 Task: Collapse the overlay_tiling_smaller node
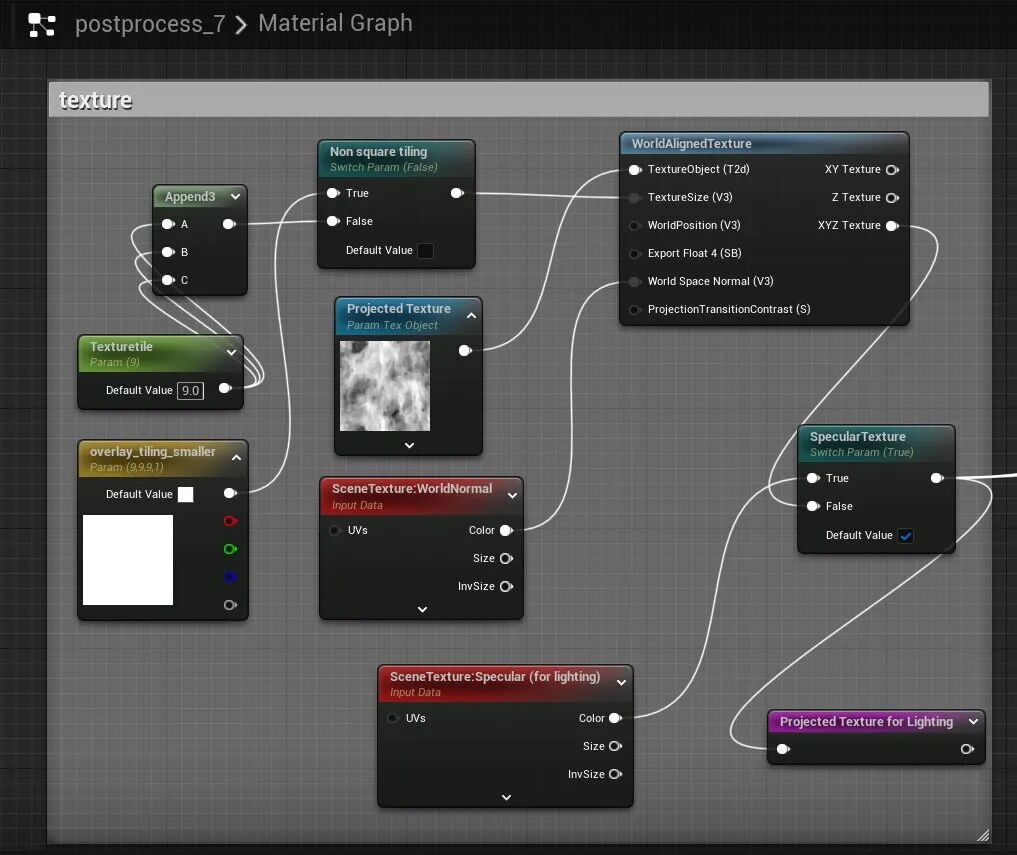tap(237, 457)
